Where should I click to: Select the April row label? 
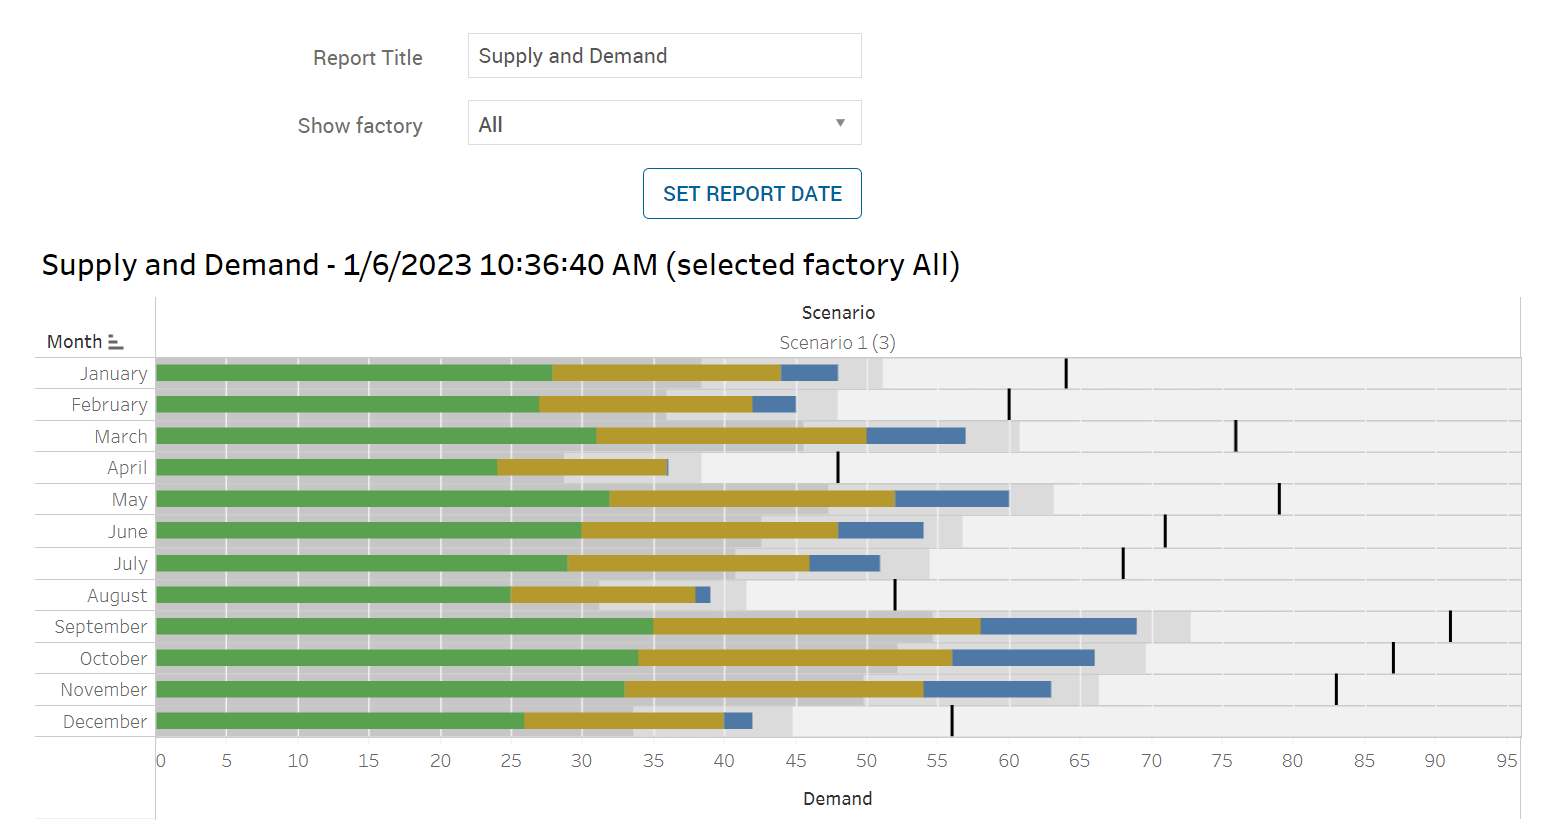point(127,468)
